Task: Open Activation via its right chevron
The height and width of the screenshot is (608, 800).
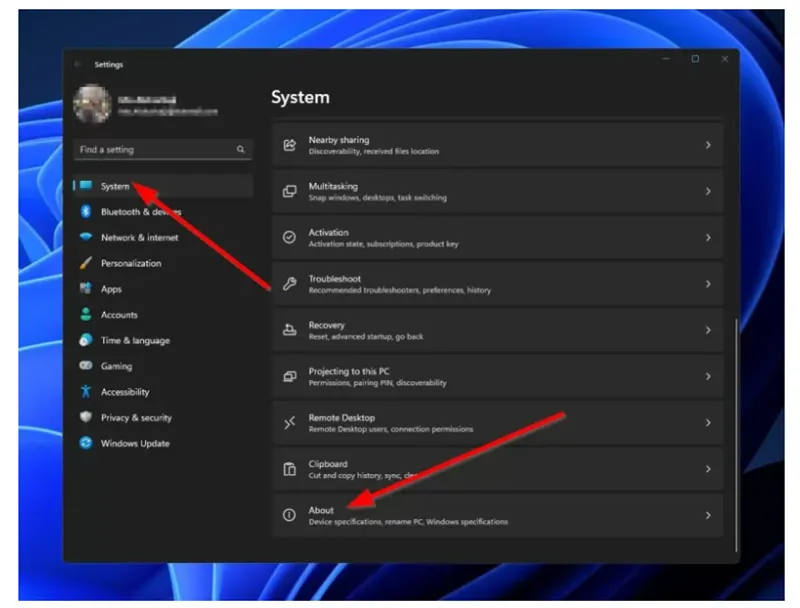Action: (708, 238)
